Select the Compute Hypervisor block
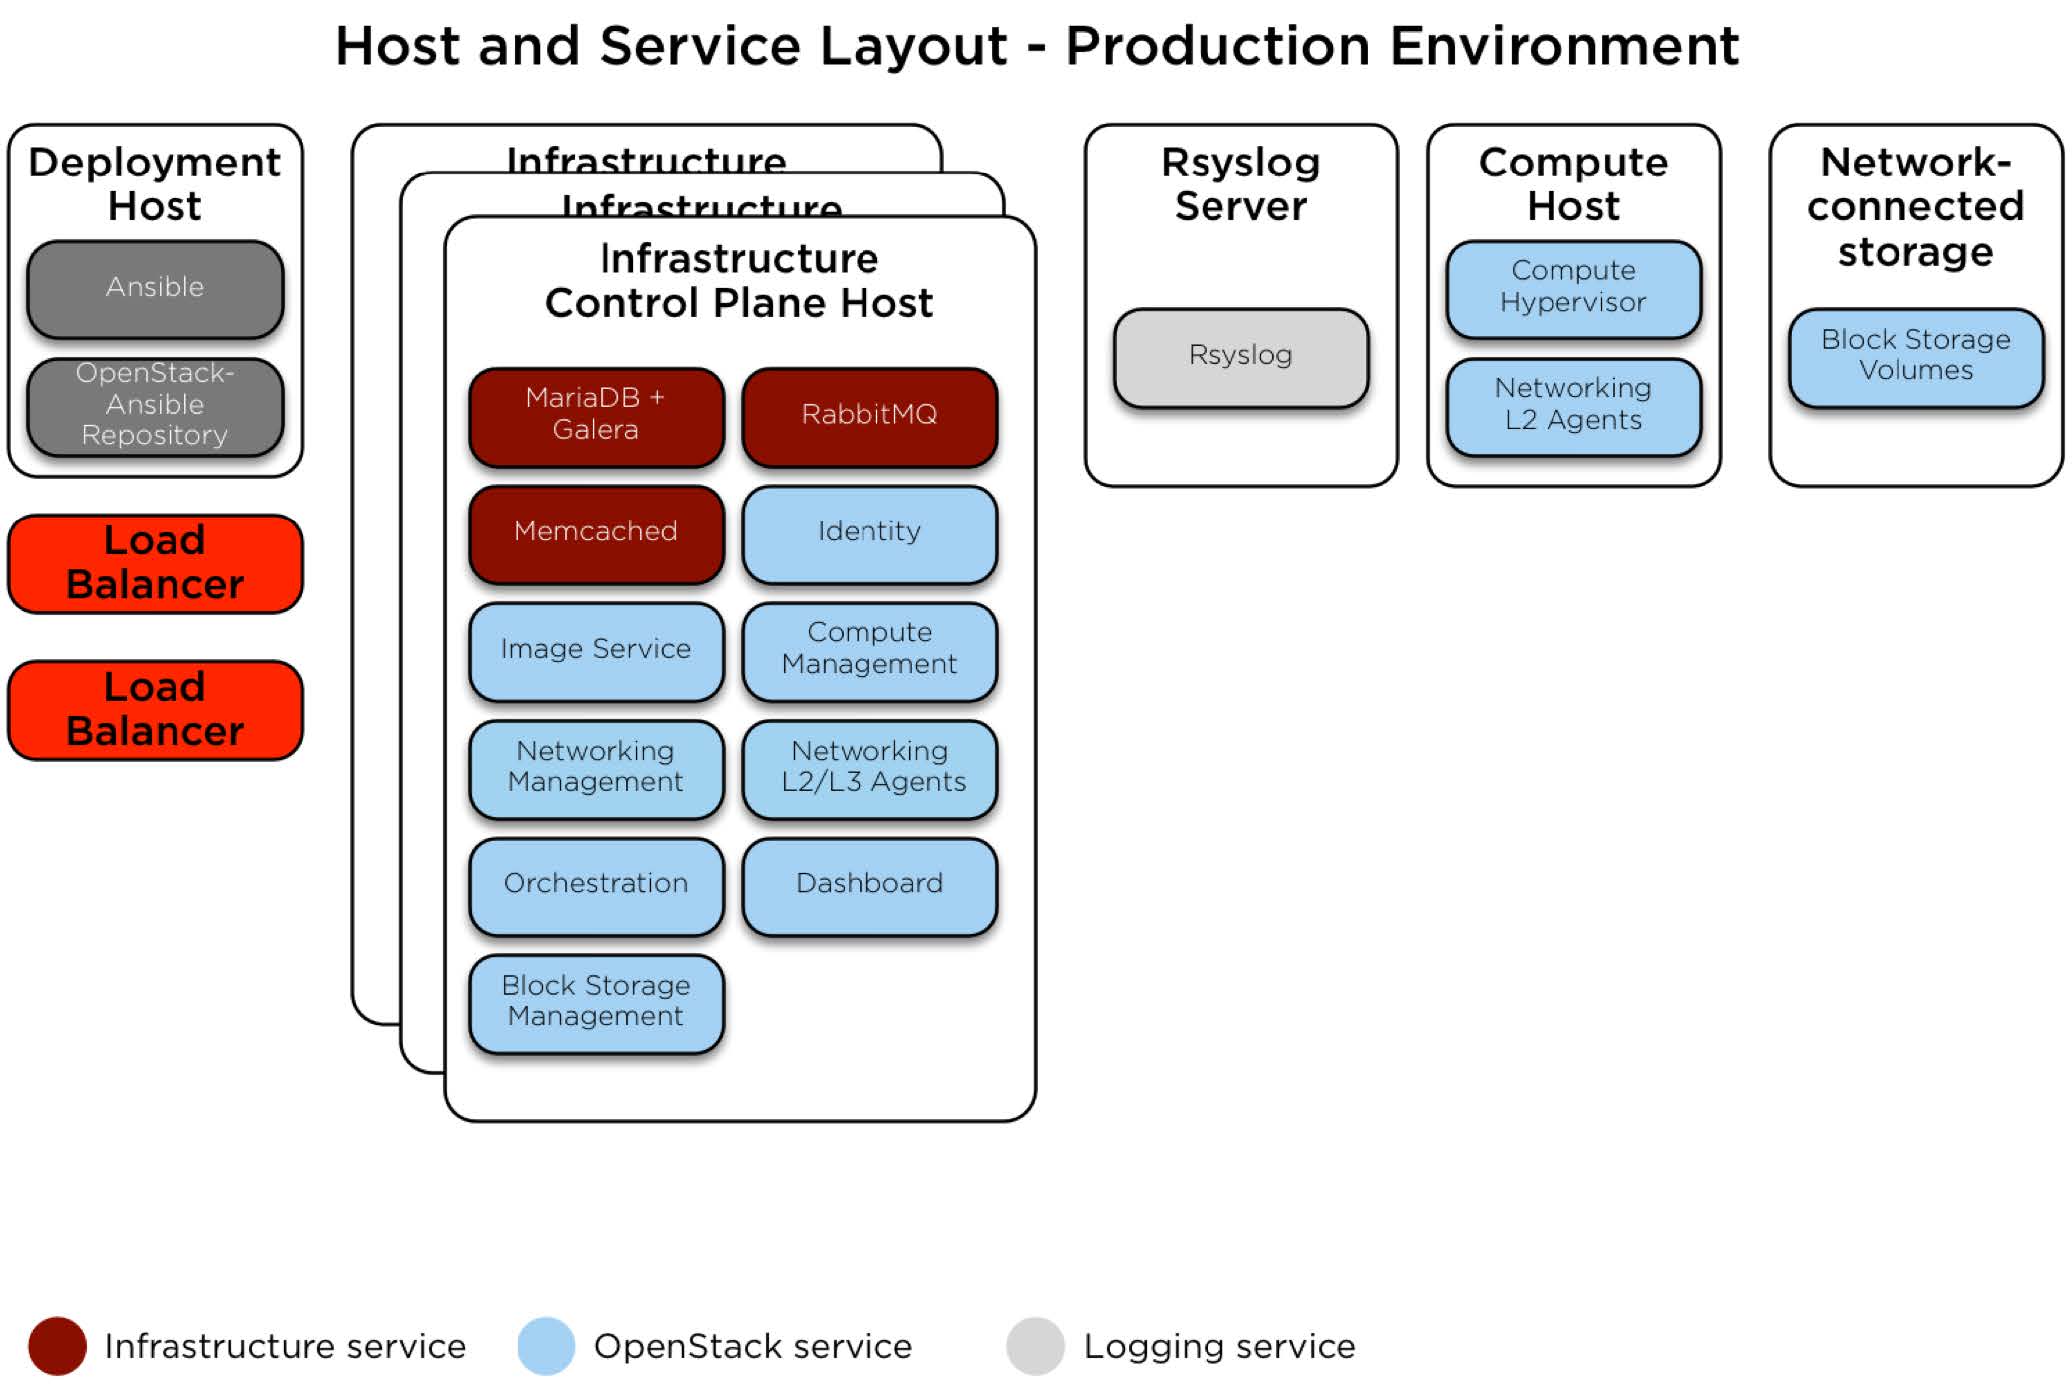 [1575, 288]
